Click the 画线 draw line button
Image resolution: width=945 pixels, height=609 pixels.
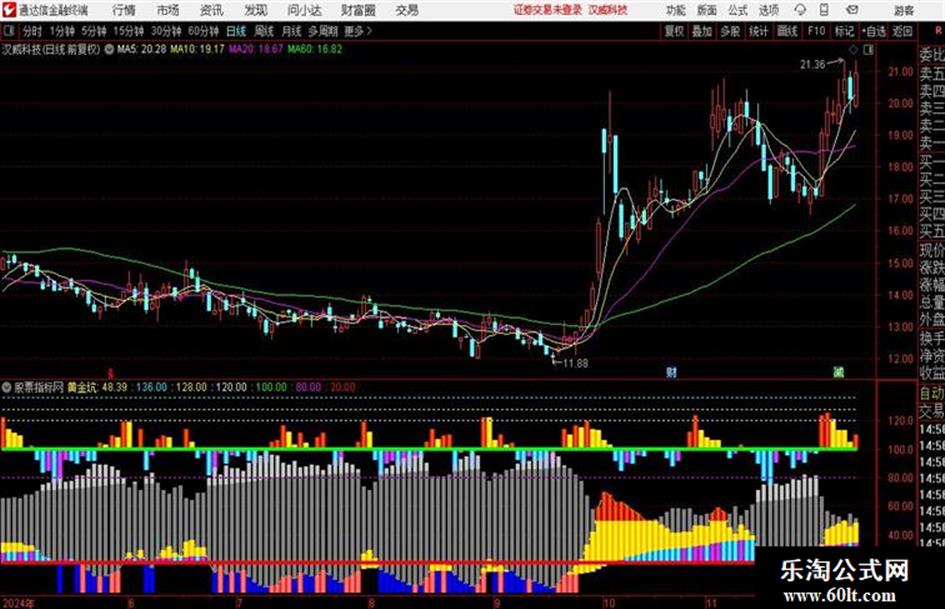pyautogui.click(x=787, y=31)
